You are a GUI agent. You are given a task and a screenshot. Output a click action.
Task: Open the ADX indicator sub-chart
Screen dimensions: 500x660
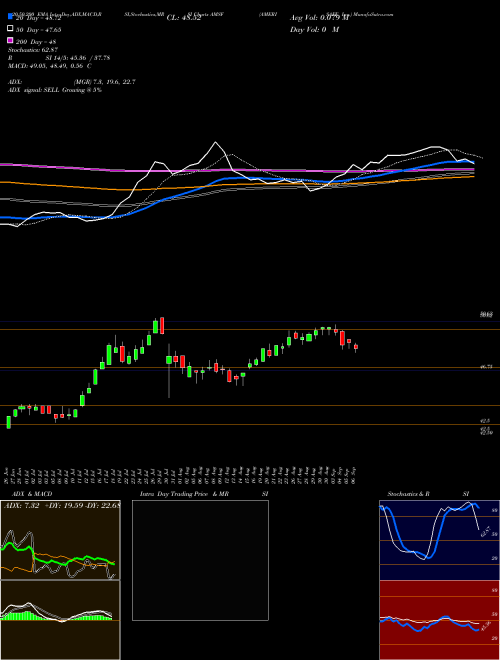coord(60,540)
